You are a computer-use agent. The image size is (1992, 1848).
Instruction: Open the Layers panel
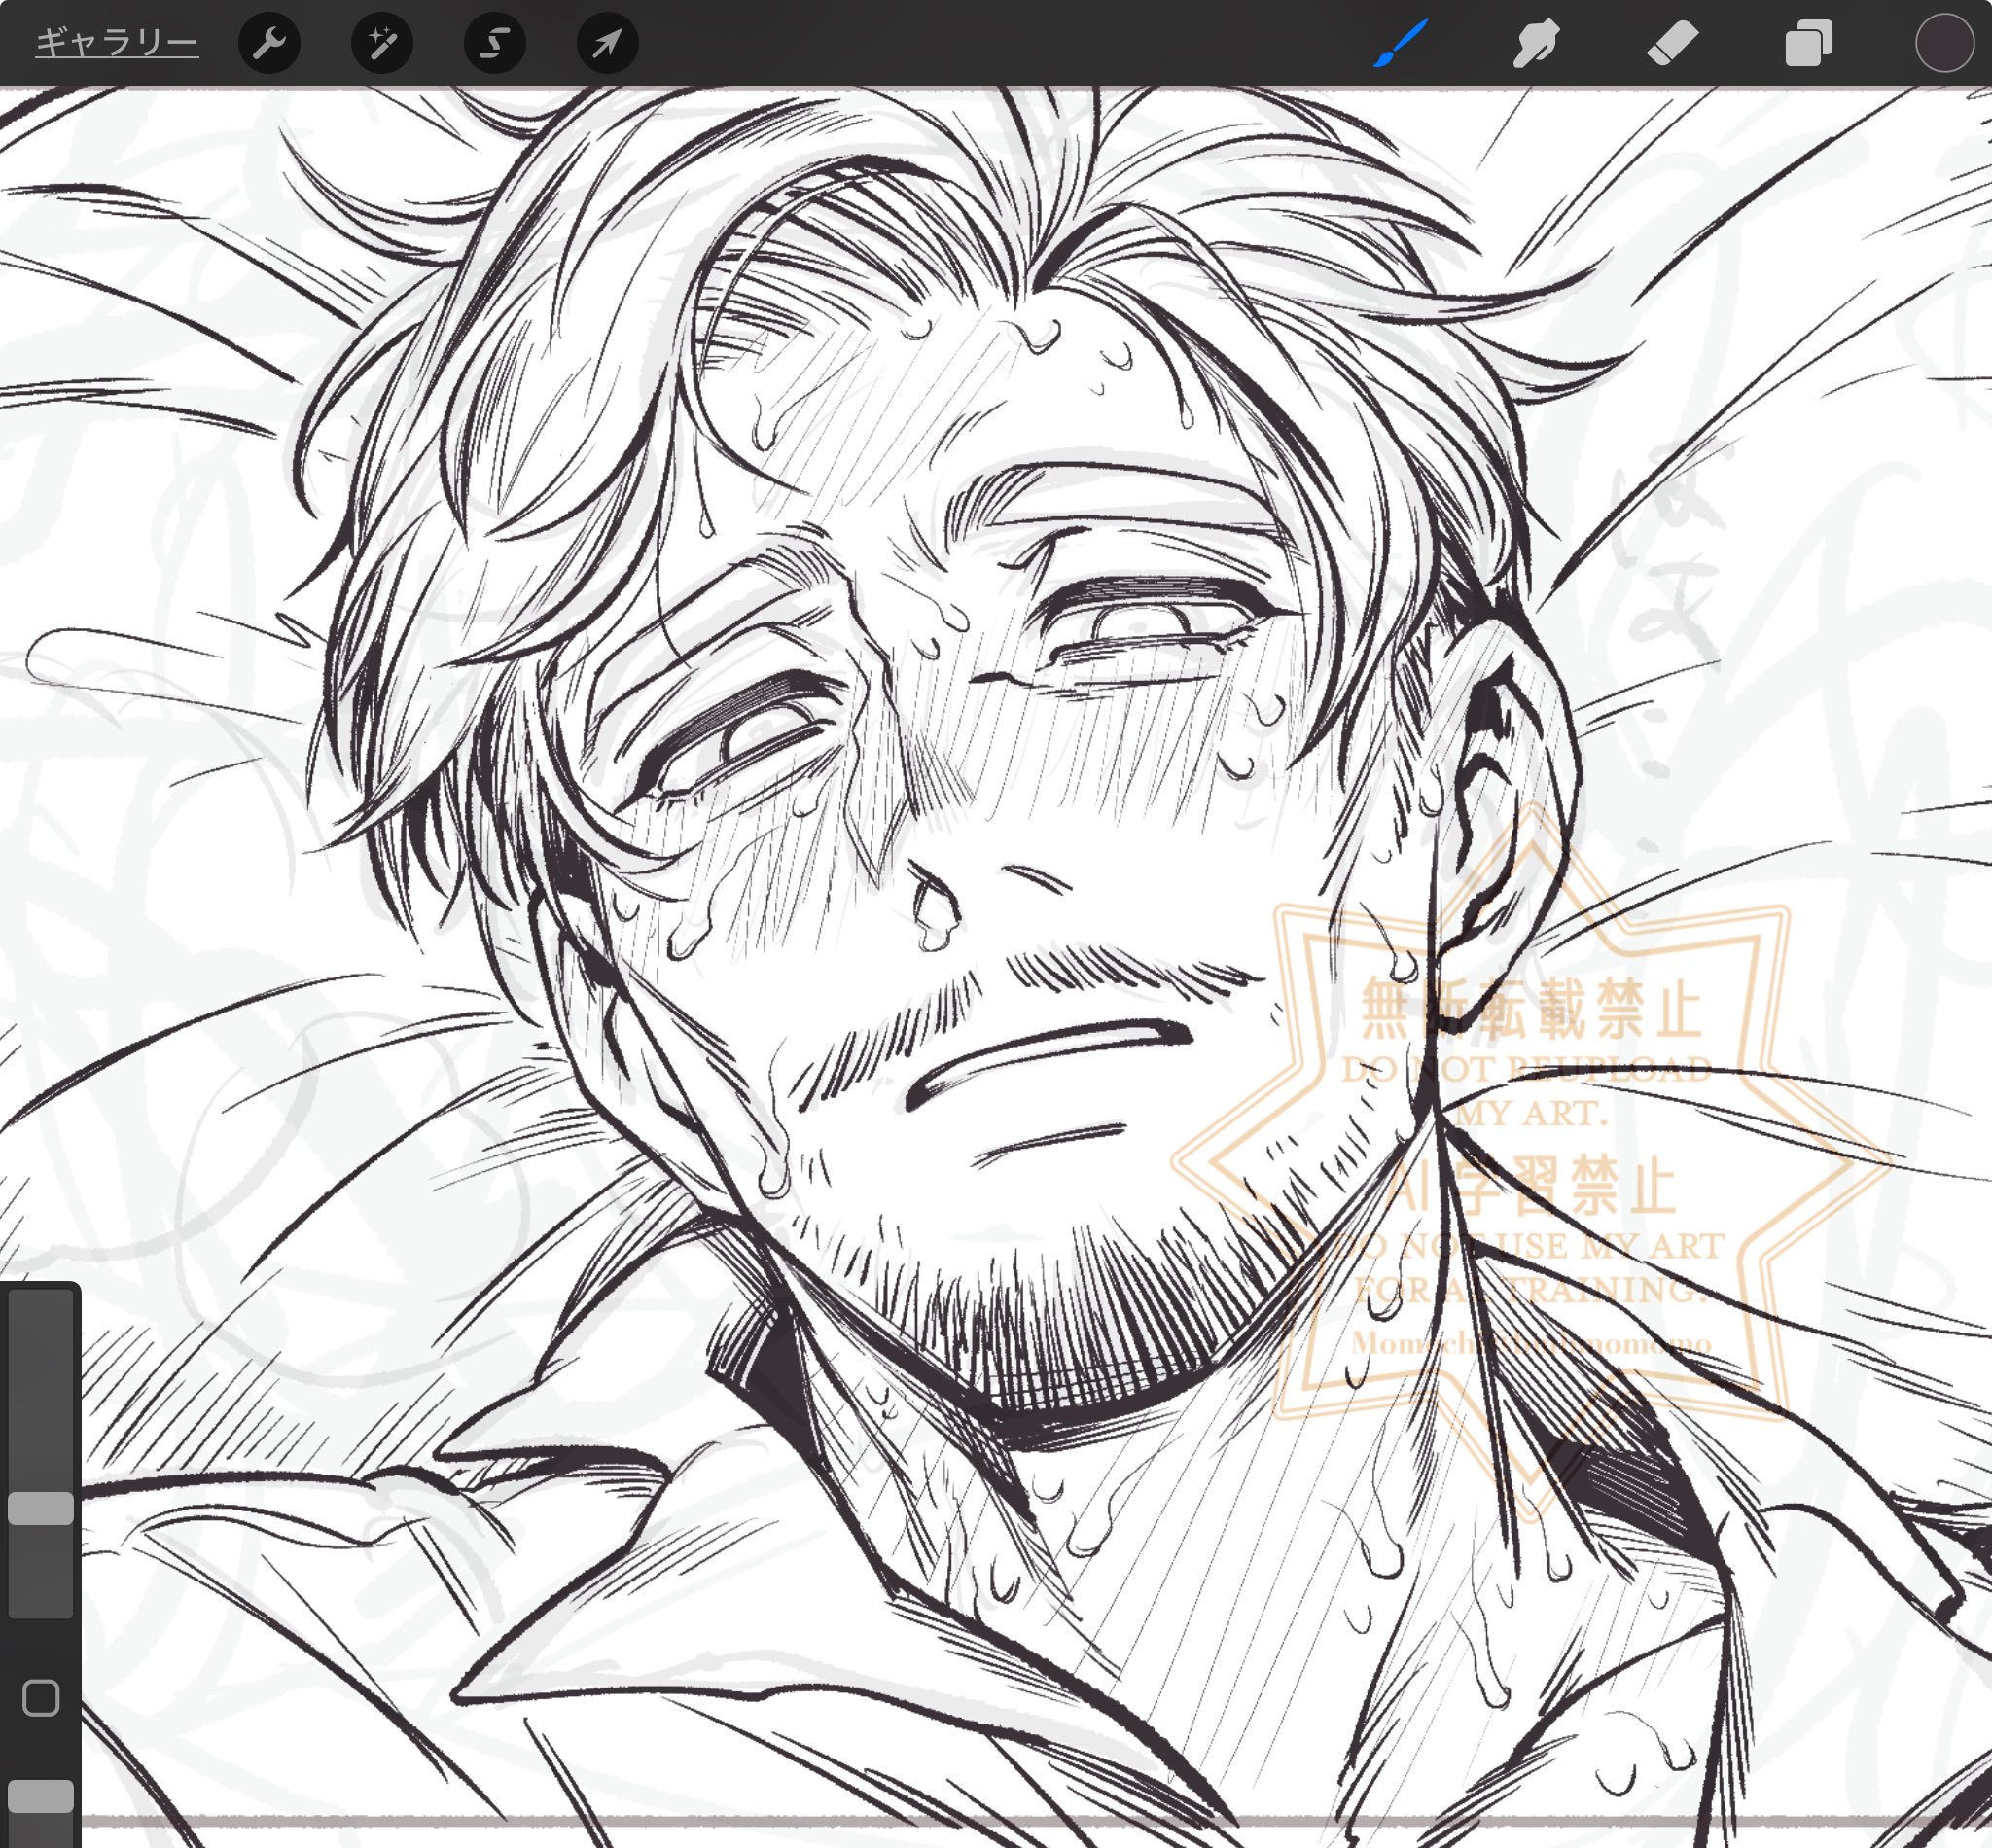1808,43
